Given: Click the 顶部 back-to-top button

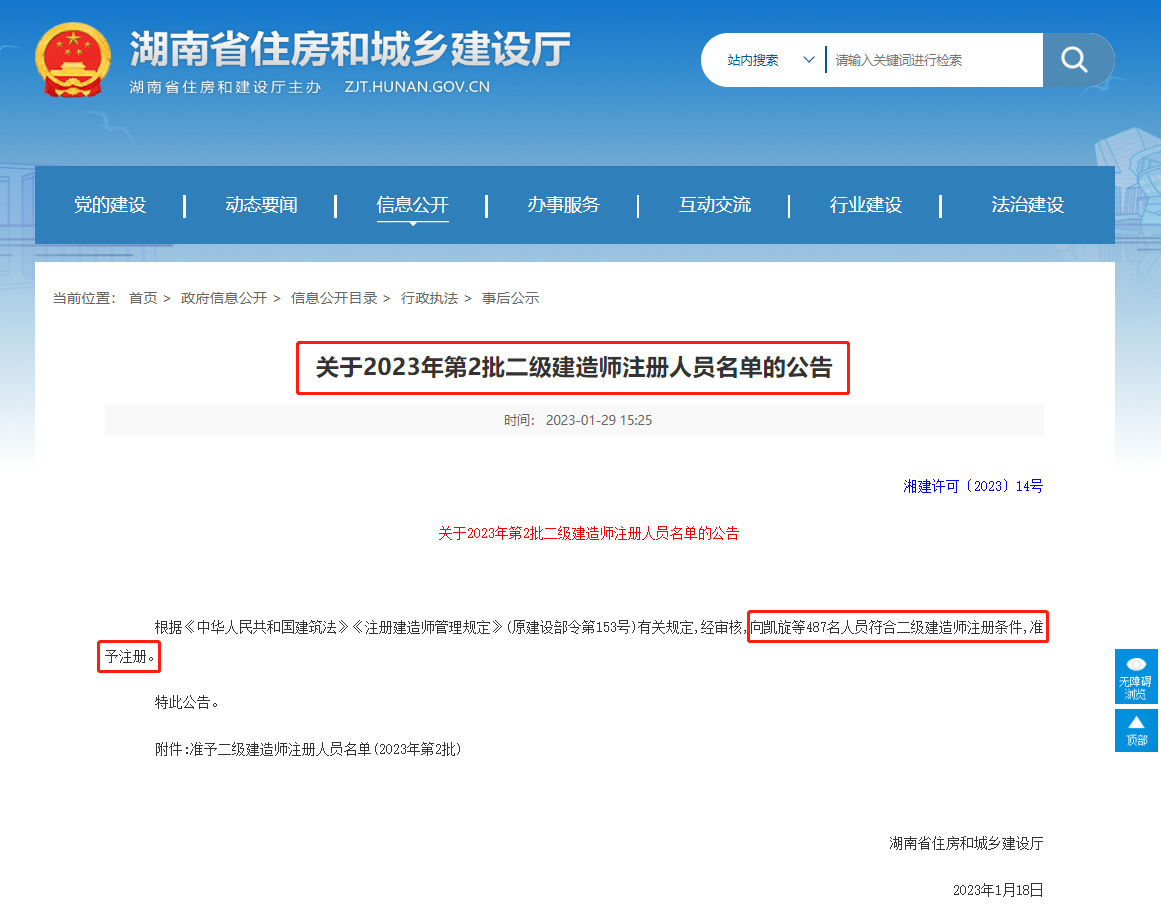Looking at the screenshot, I should pos(1136,730).
